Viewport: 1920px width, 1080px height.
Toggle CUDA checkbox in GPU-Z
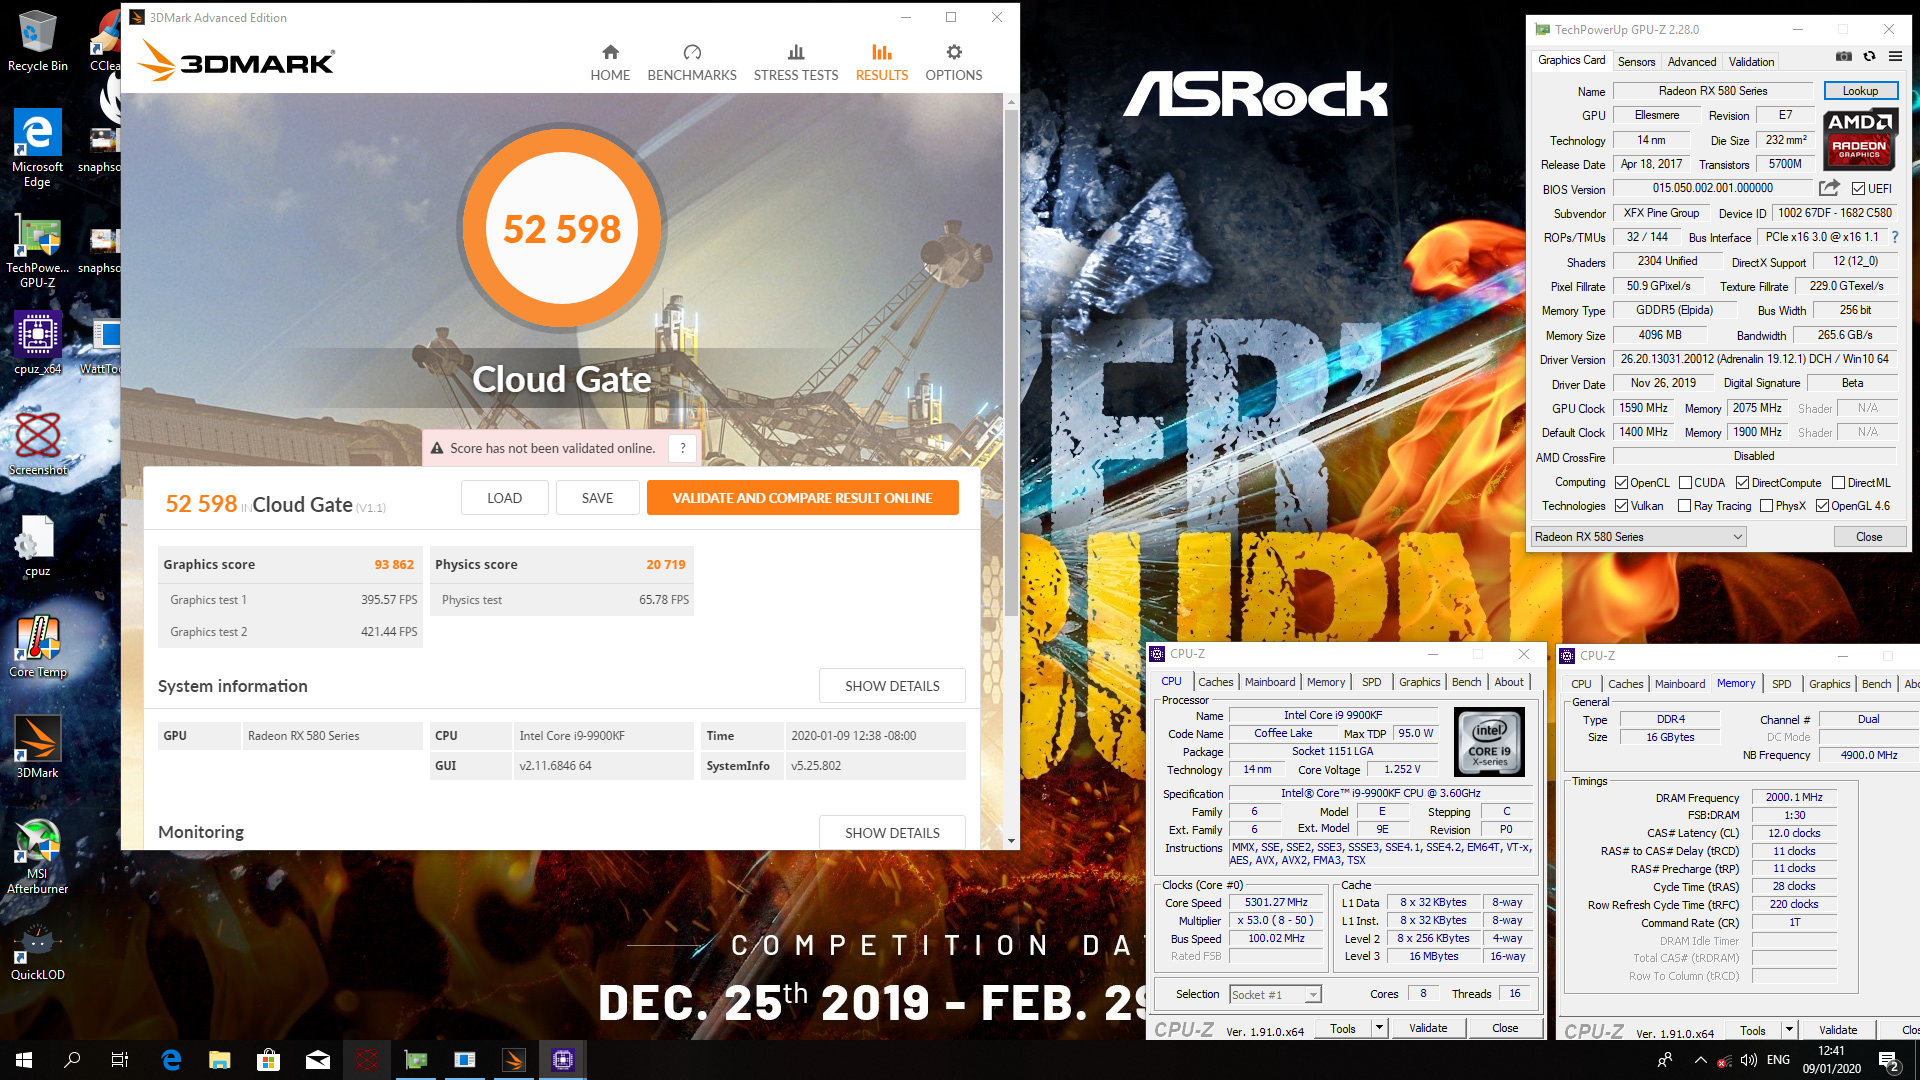pyautogui.click(x=1685, y=483)
